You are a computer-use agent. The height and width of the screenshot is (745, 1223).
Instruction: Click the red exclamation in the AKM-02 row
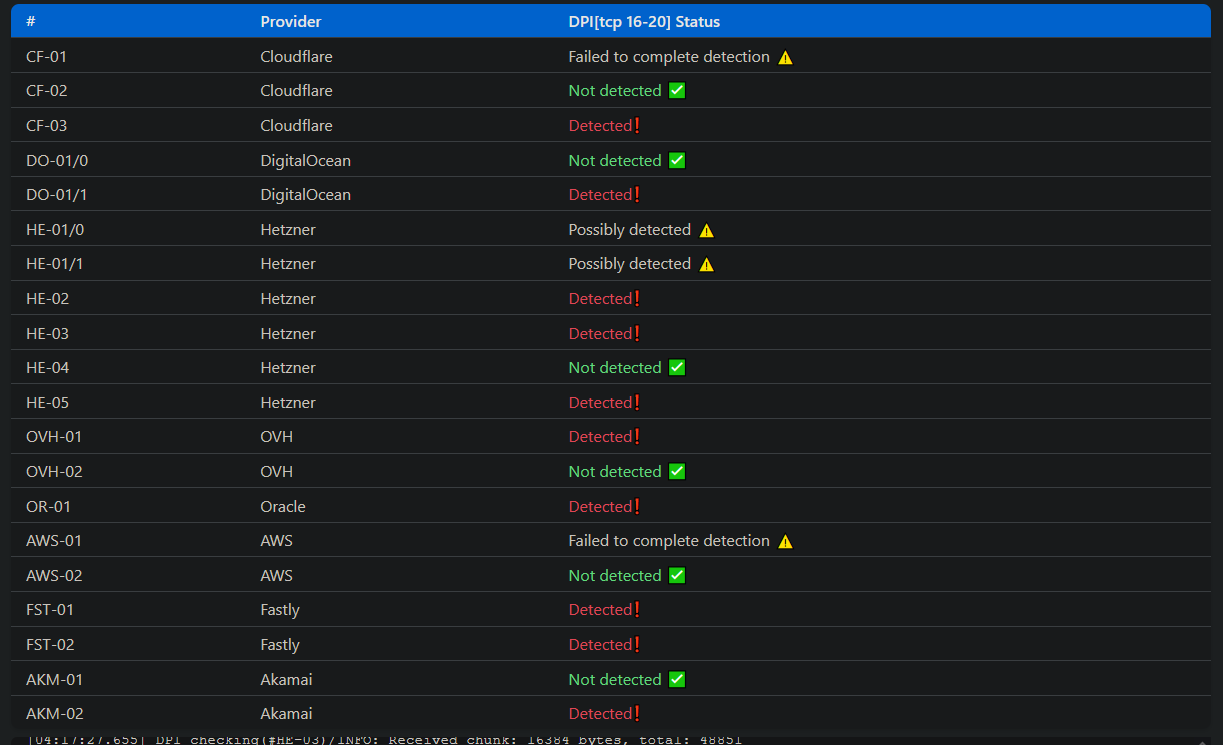[637, 714]
